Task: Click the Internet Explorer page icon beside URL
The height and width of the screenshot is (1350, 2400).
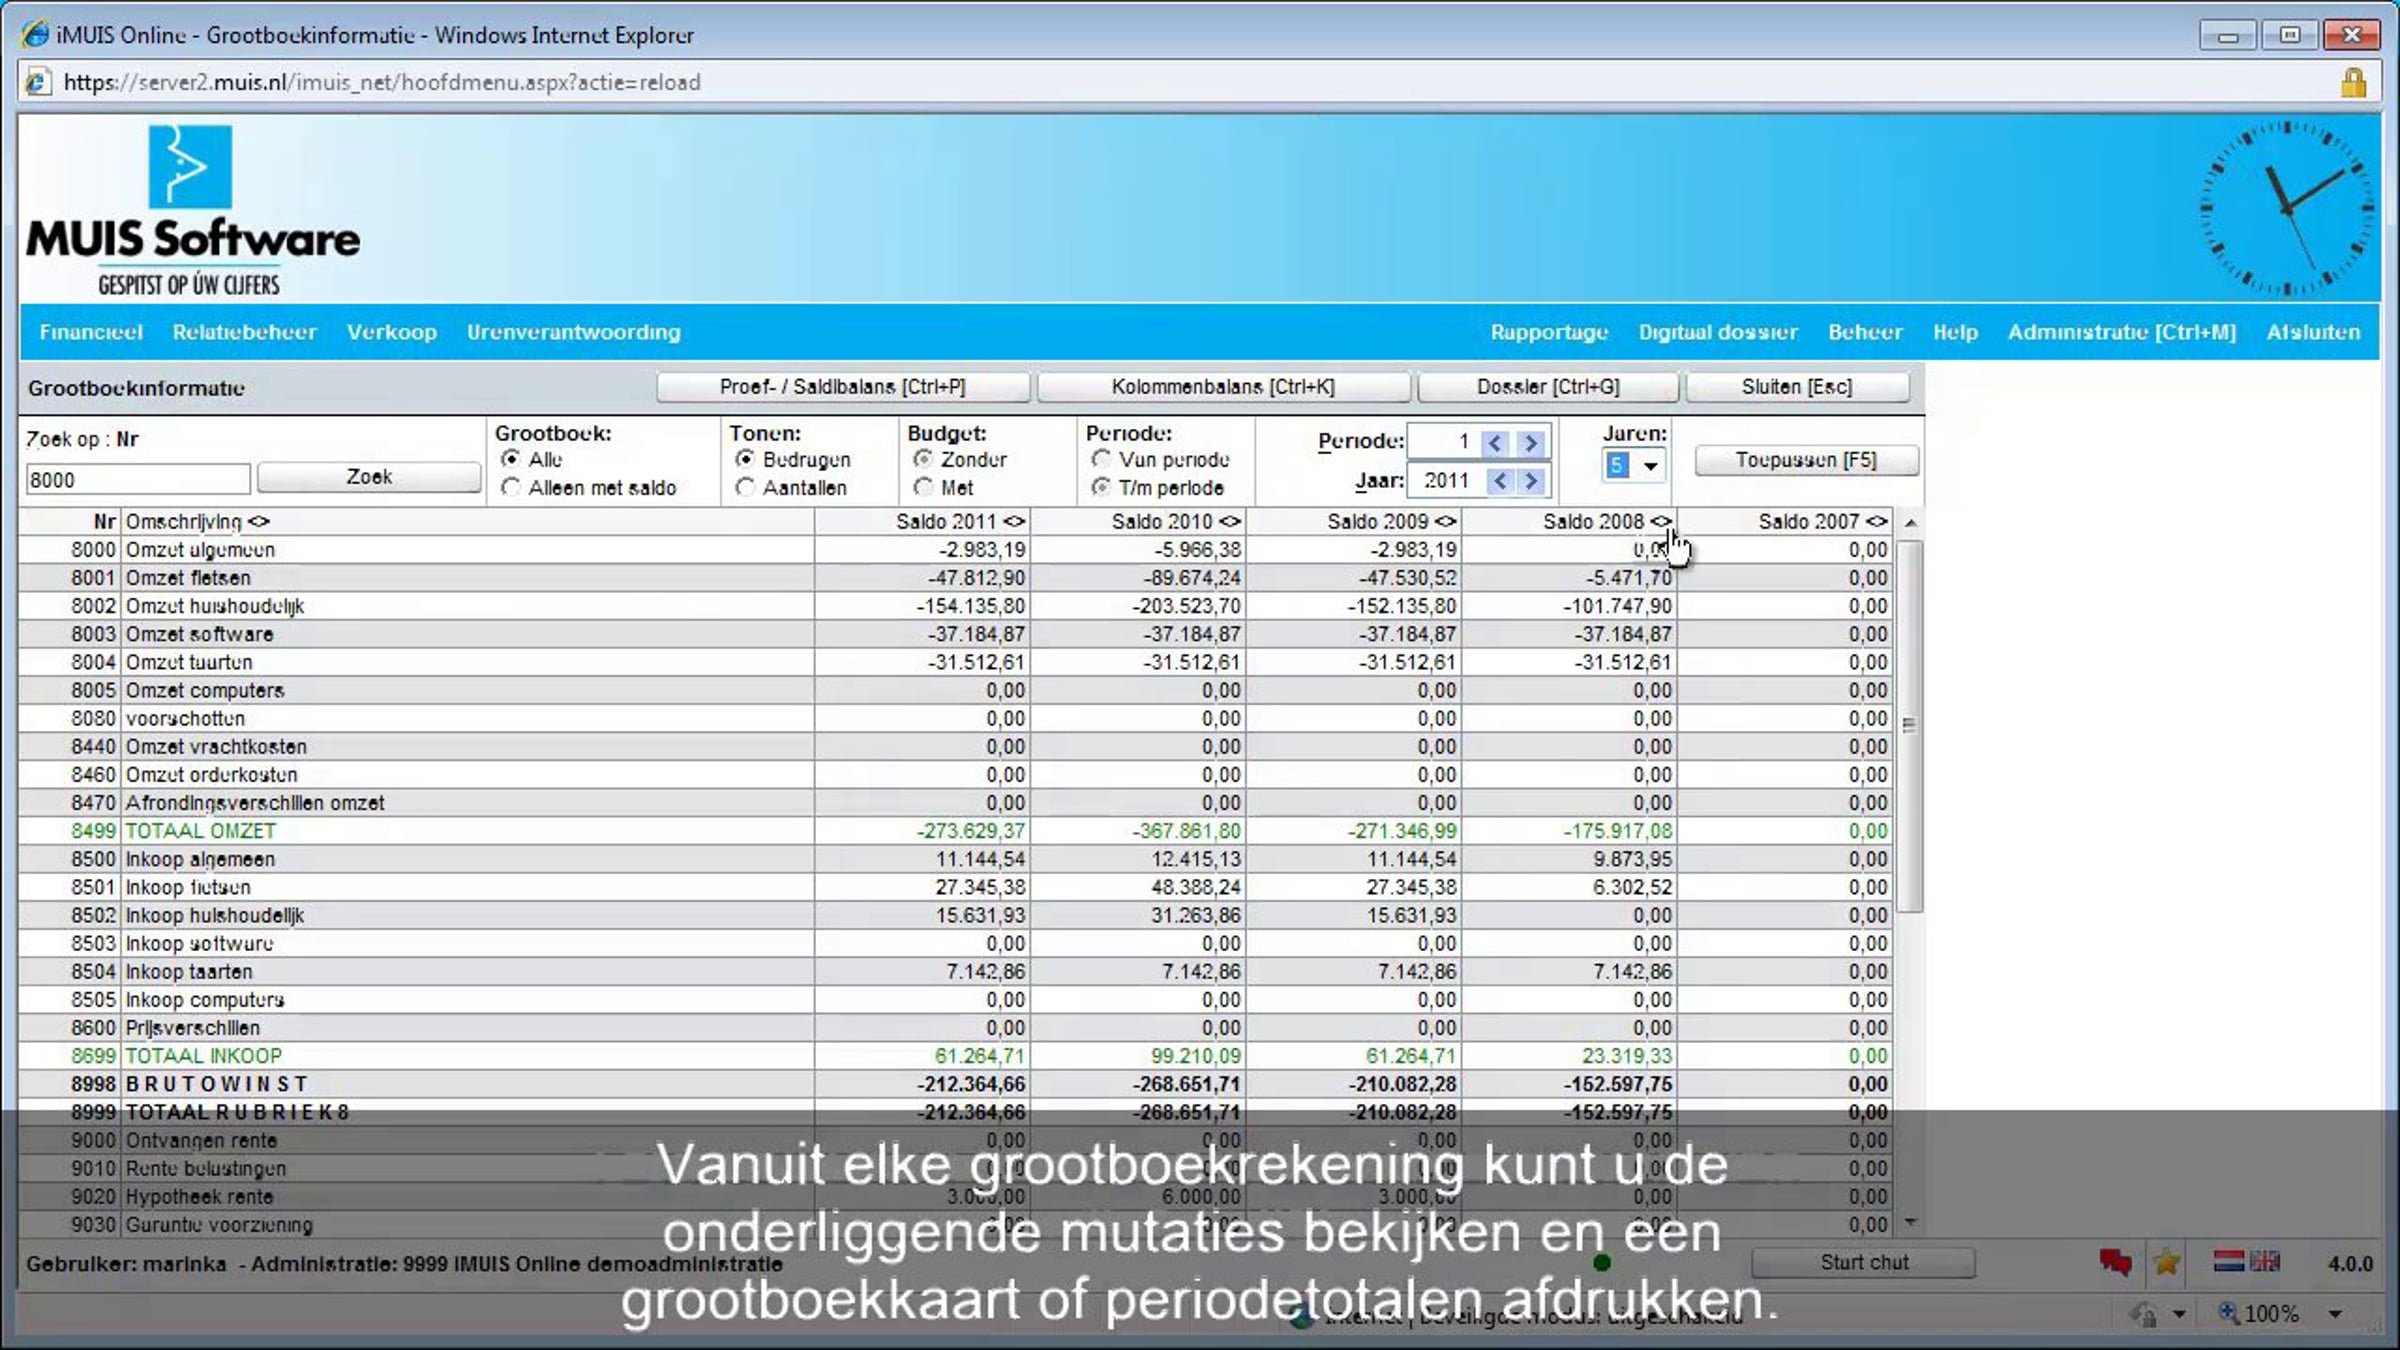Action: coord(37,82)
